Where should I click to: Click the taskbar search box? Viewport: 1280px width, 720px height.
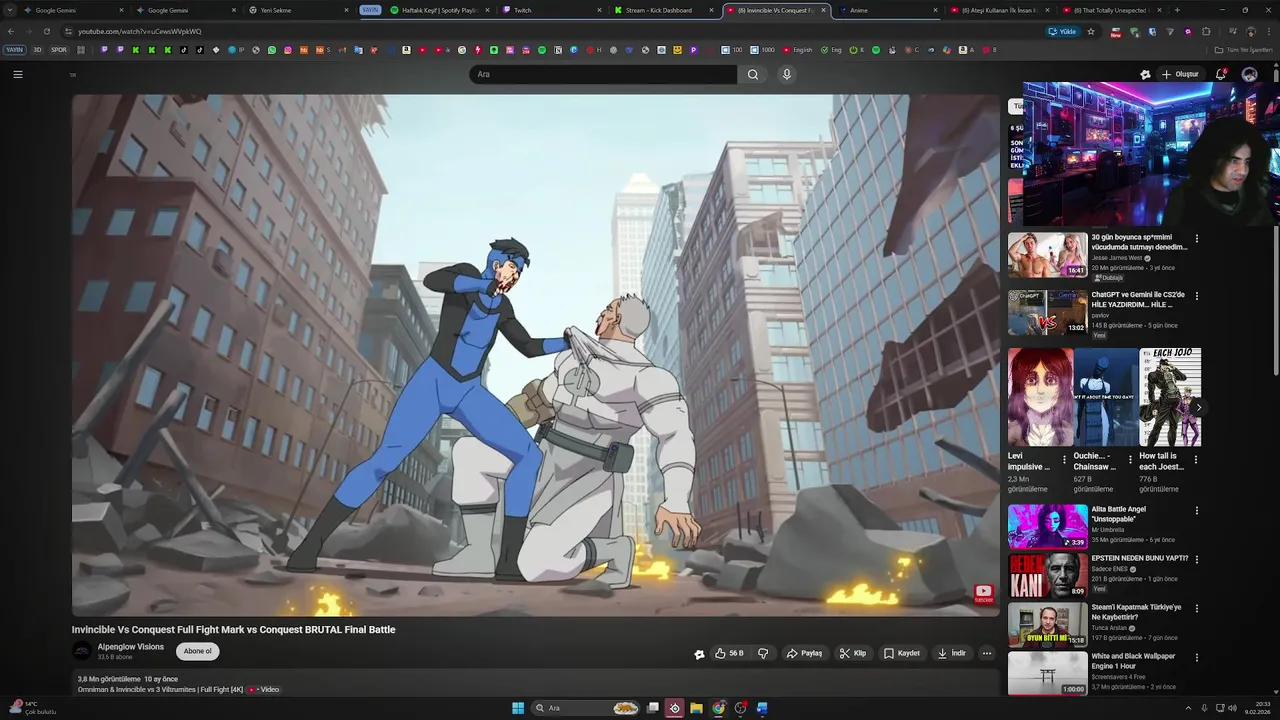(x=587, y=708)
